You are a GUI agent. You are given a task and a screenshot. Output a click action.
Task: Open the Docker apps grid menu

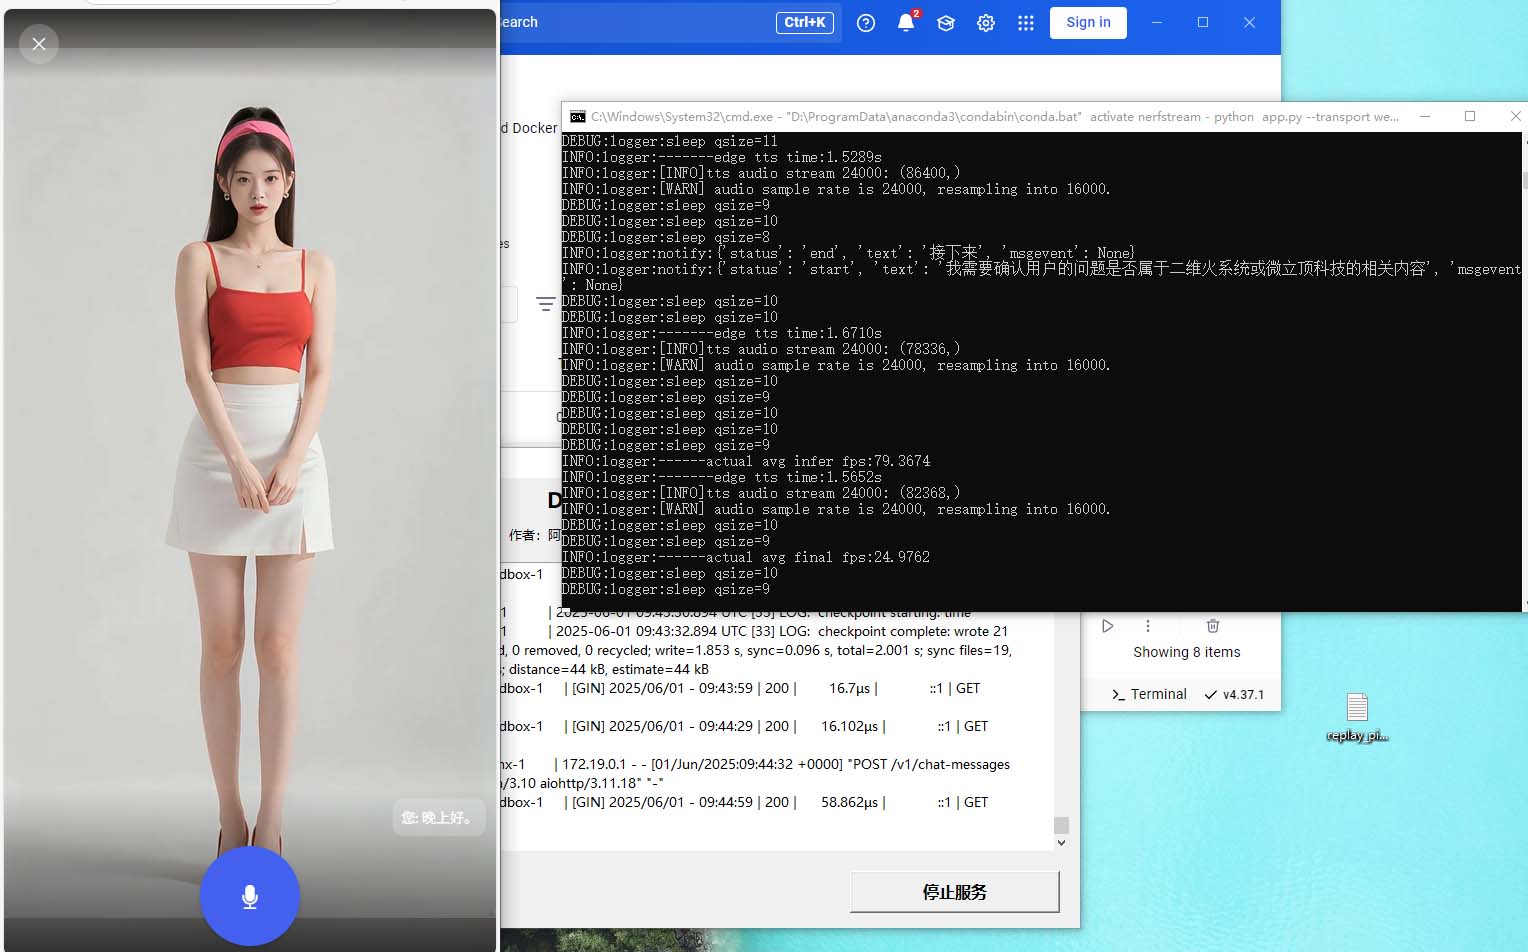click(x=1026, y=23)
